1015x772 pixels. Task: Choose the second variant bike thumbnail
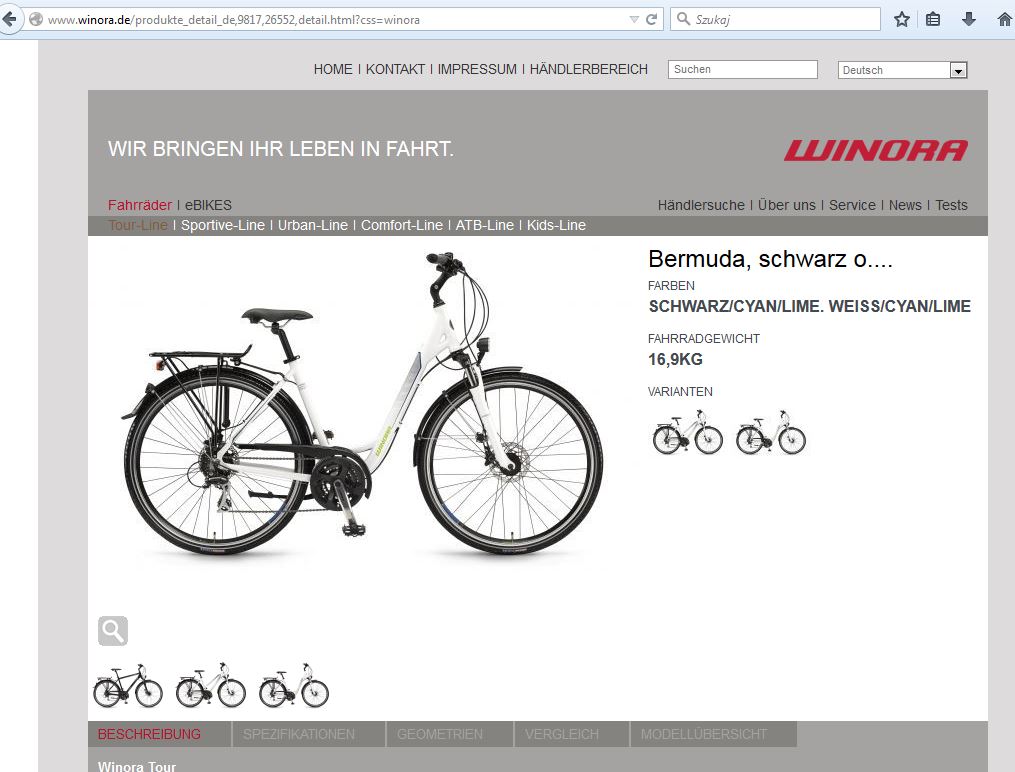[771, 432]
